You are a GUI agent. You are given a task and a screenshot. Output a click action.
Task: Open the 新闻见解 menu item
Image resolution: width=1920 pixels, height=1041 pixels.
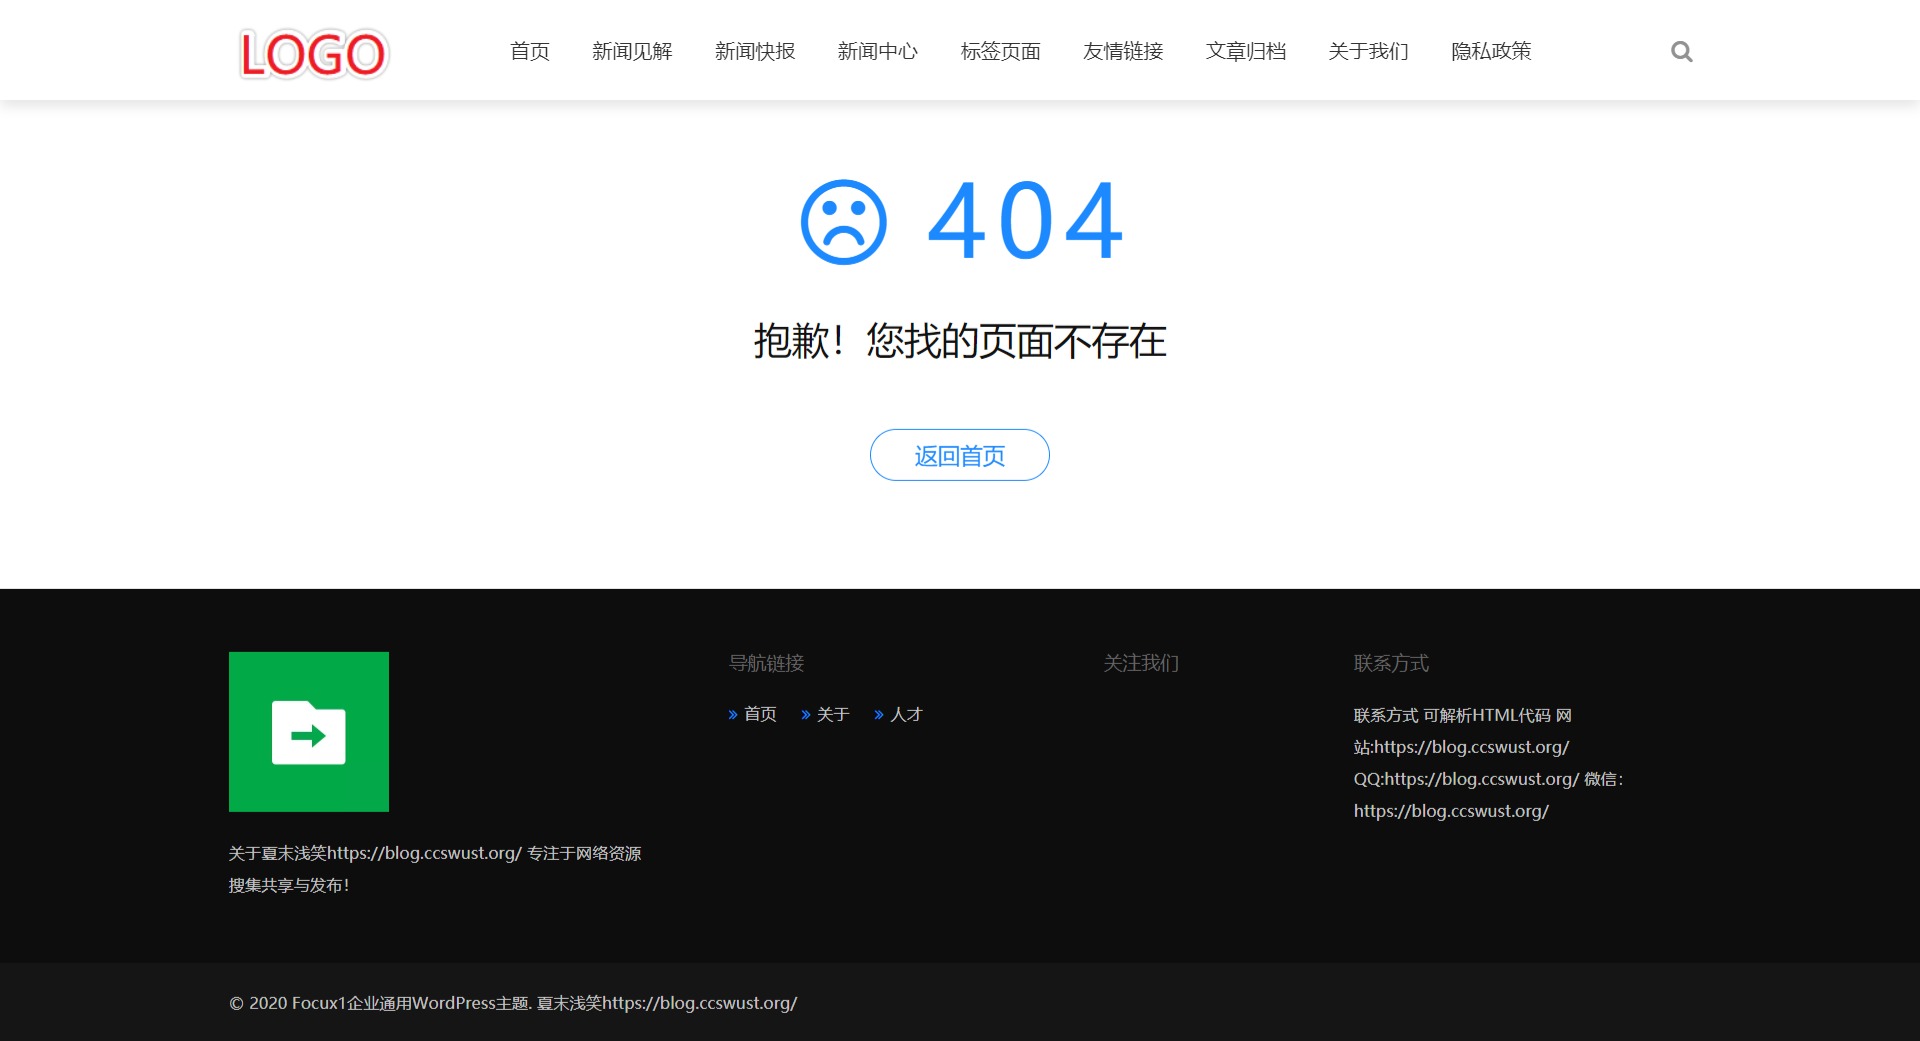point(632,51)
